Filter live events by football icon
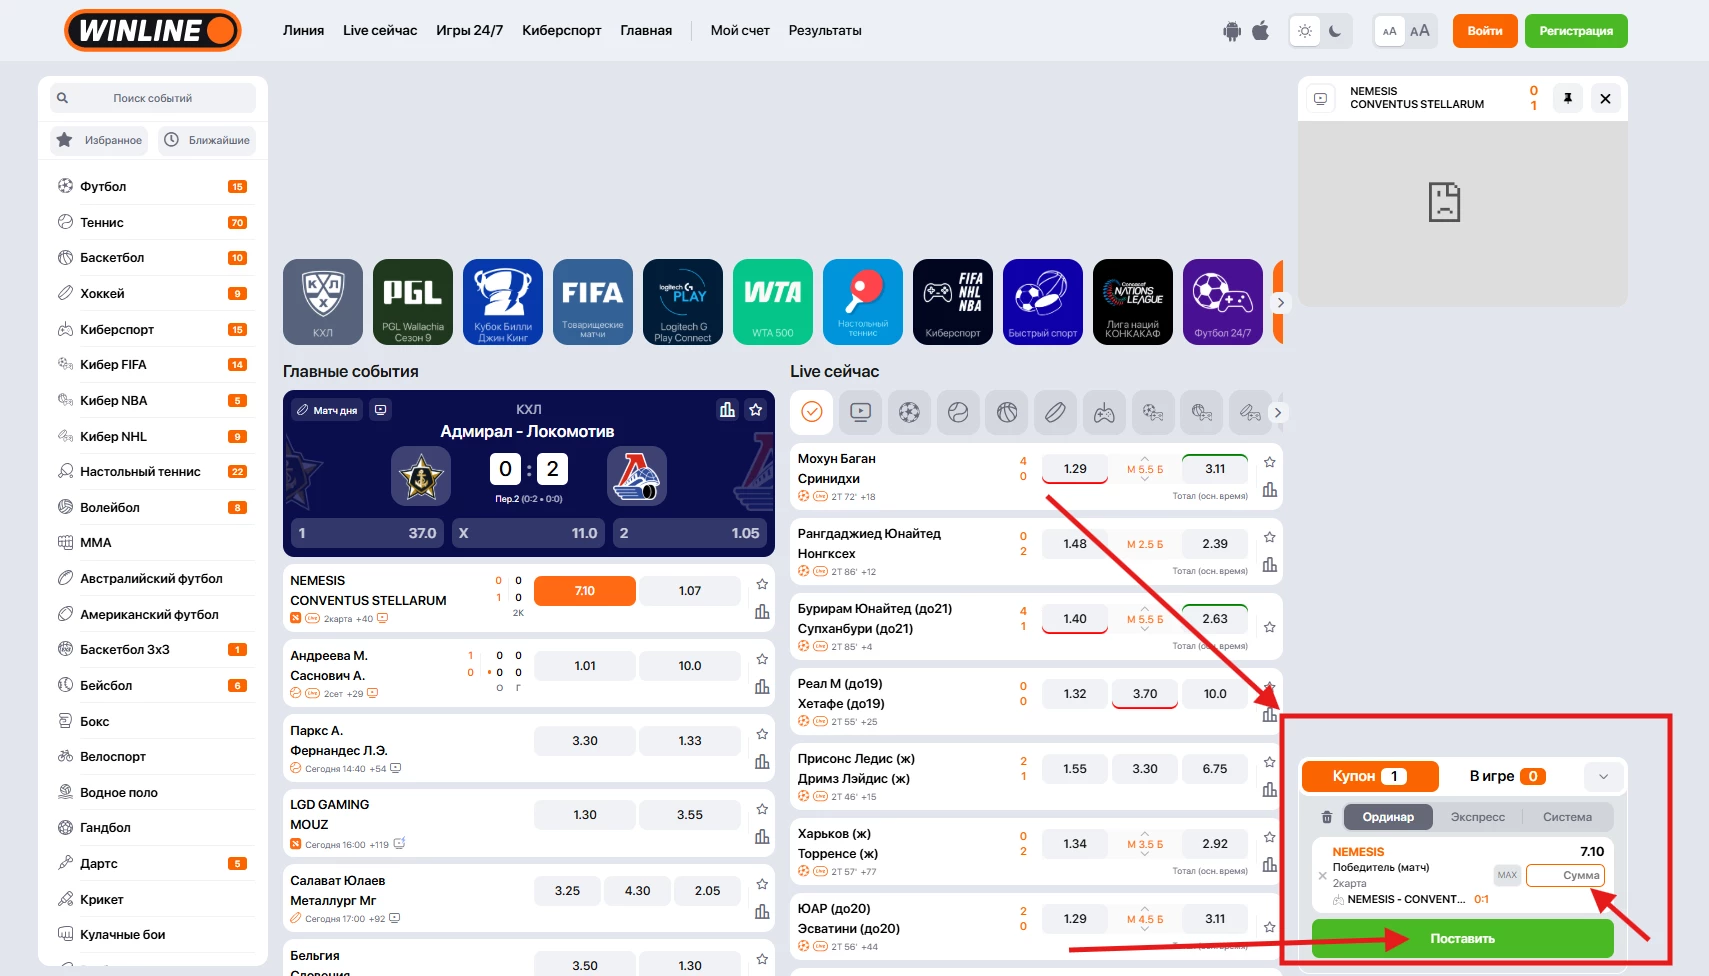Image resolution: width=1709 pixels, height=976 pixels. pyautogui.click(x=909, y=412)
